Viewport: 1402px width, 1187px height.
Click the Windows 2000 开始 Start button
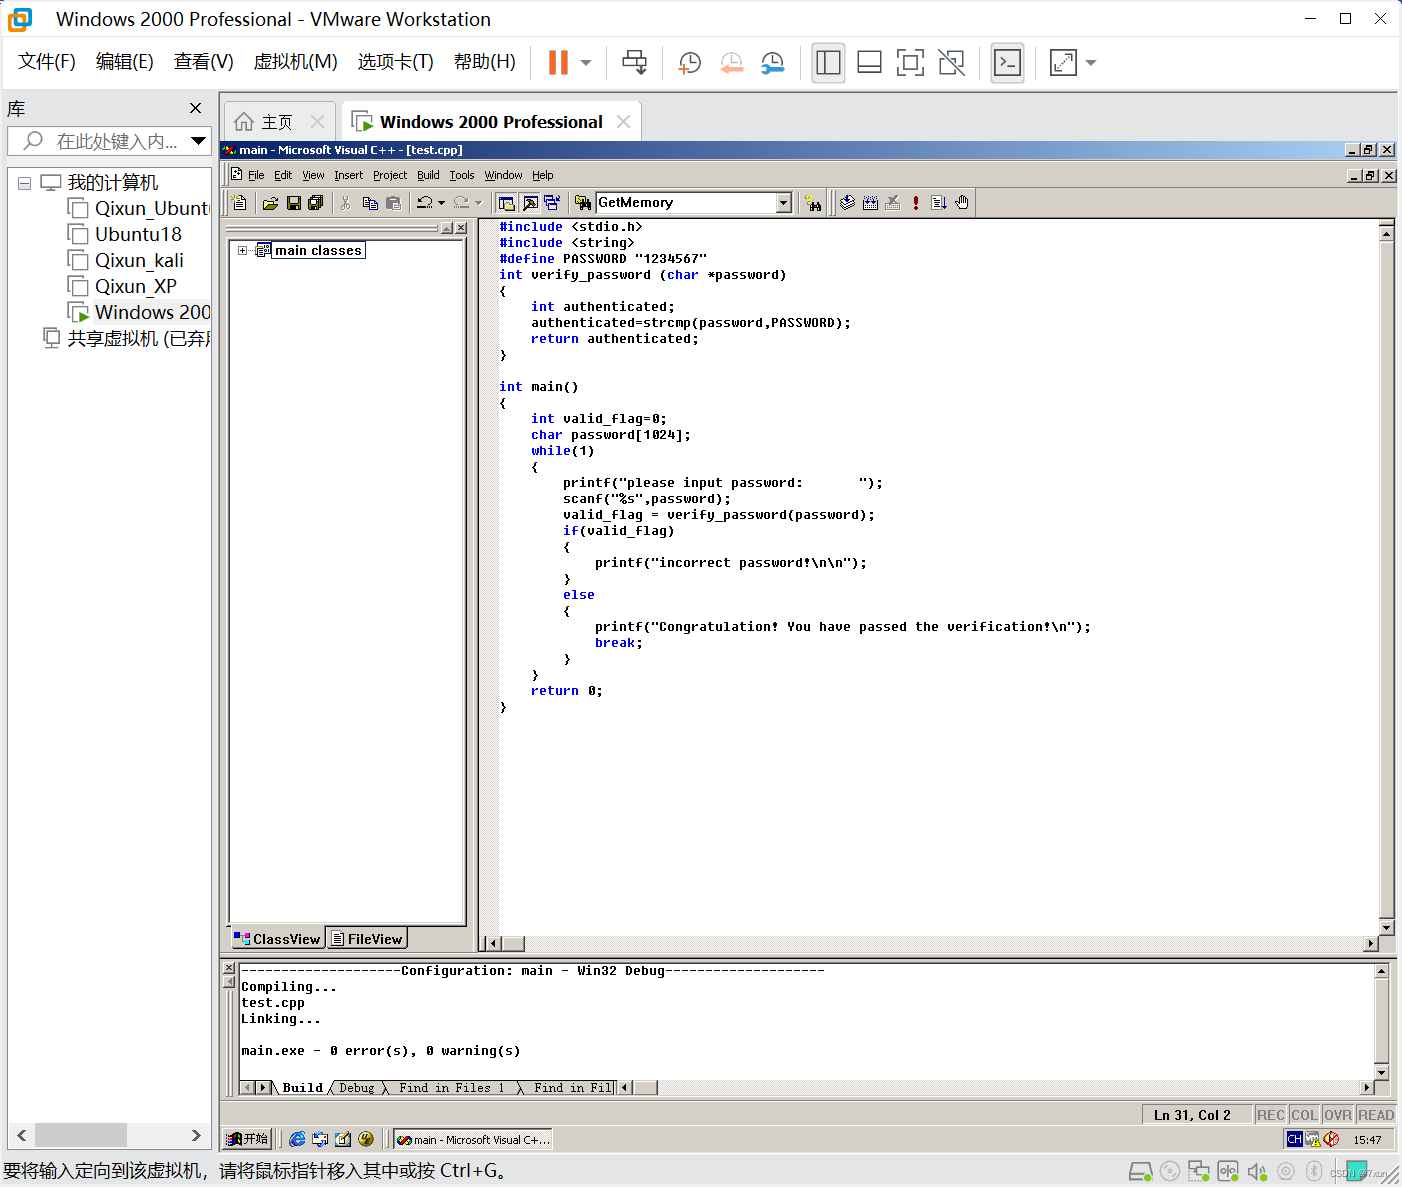(248, 1139)
